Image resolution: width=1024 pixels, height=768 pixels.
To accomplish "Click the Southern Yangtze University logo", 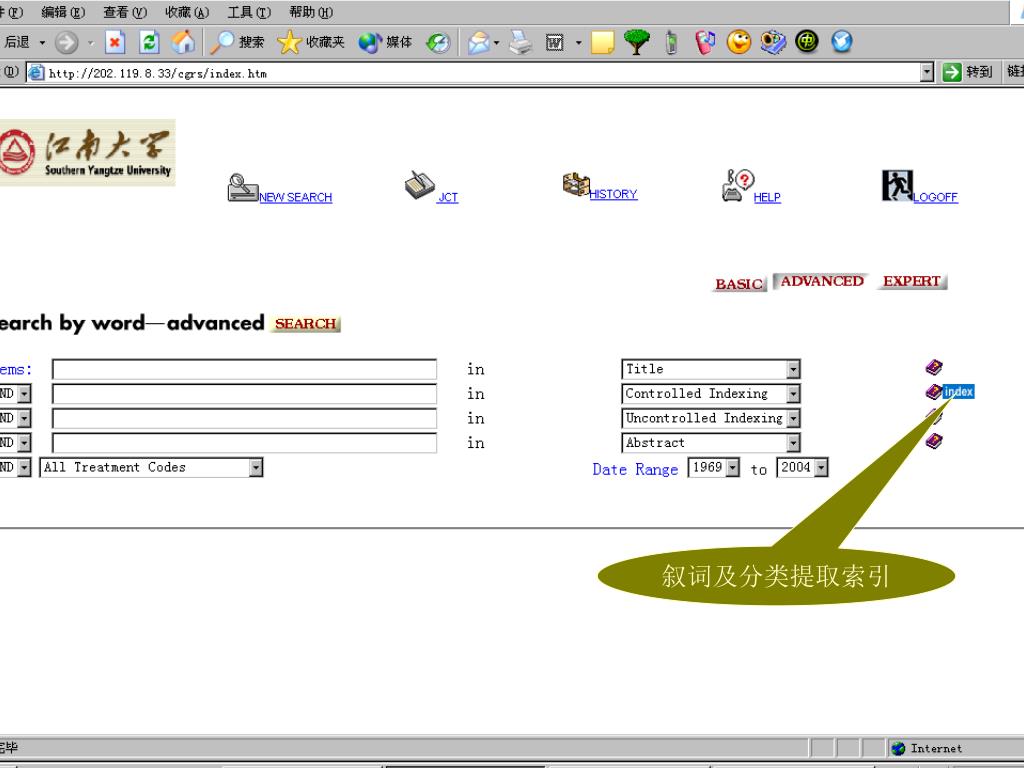I will pyautogui.click(x=87, y=153).
